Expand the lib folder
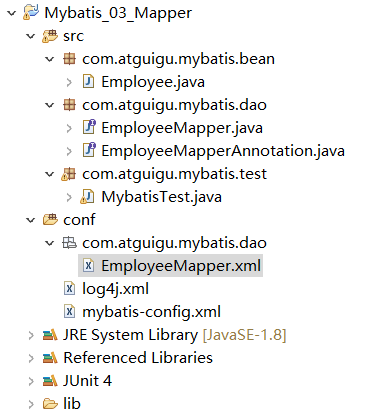Image resolution: width=371 pixels, height=417 pixels. 31,404
